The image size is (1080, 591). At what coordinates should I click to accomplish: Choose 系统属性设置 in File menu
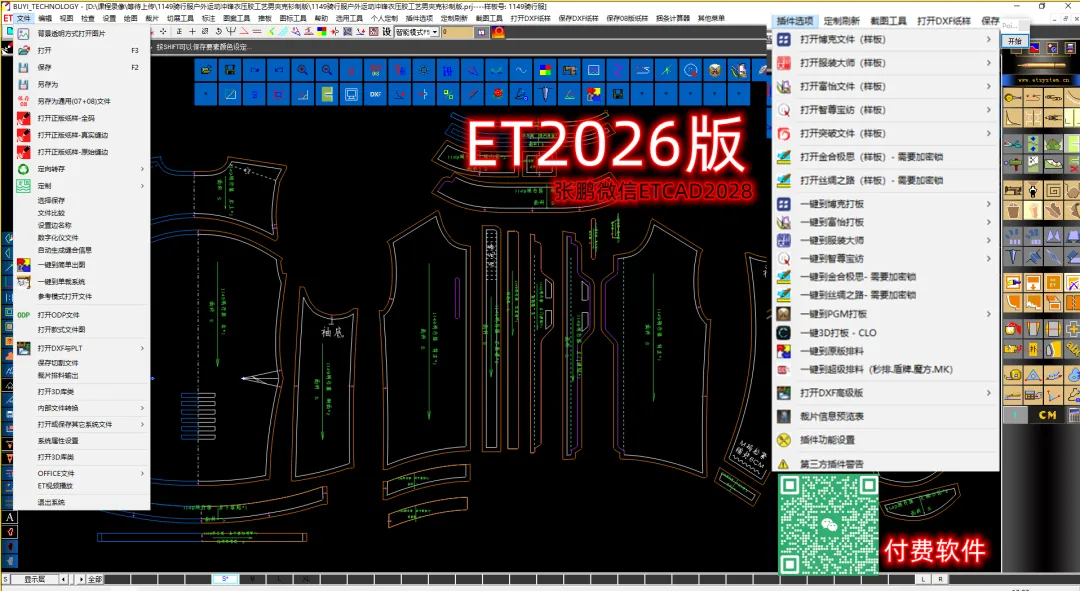pyautogui.click(x=58, y=441)
